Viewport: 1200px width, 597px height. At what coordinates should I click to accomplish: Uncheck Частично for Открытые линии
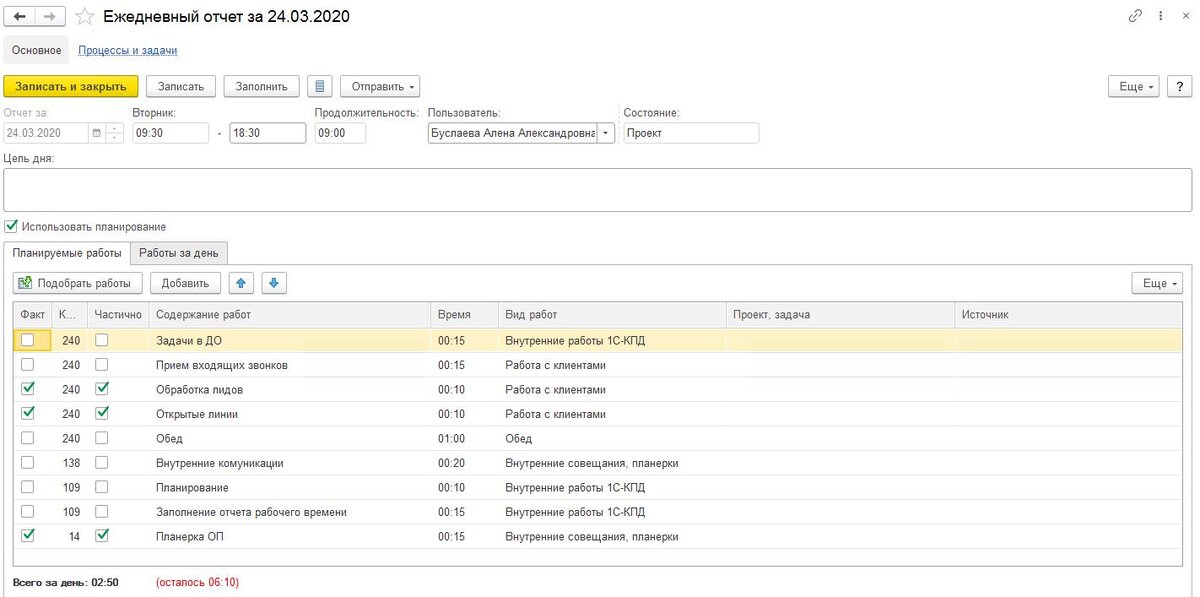(101, 413)
